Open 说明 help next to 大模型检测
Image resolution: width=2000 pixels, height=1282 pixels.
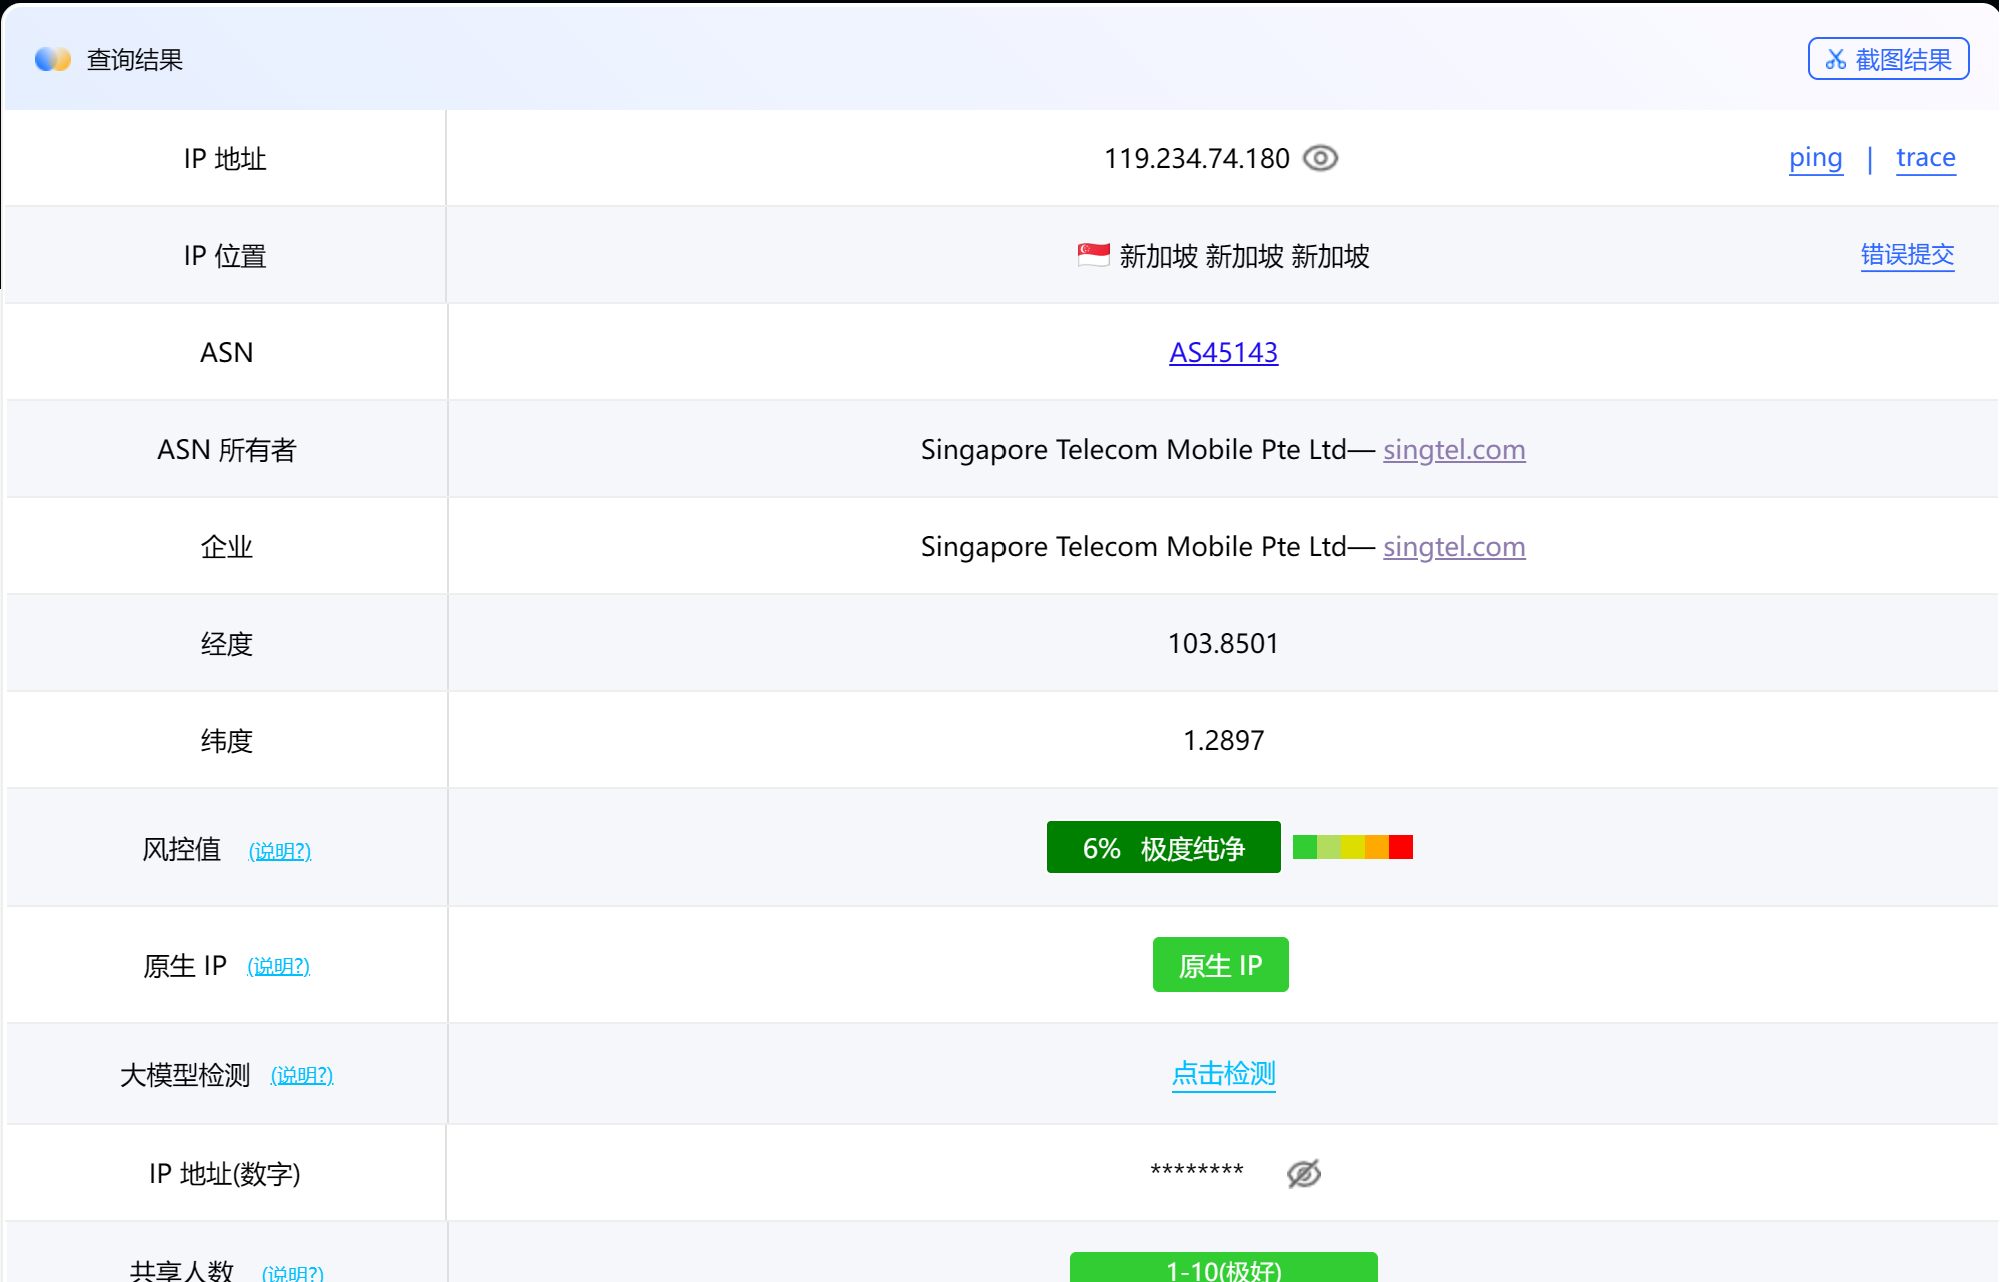301,1075
